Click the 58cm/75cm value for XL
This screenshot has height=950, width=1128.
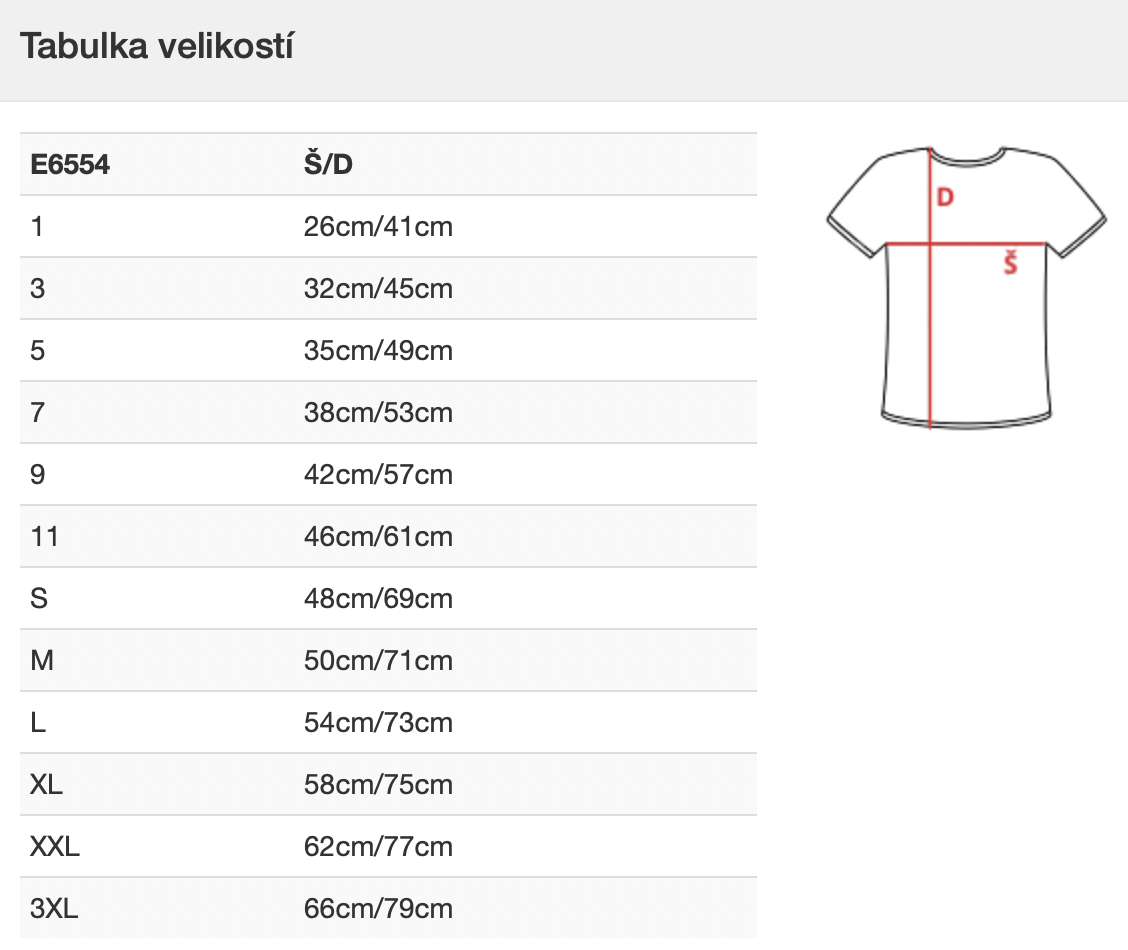[378, 784]
